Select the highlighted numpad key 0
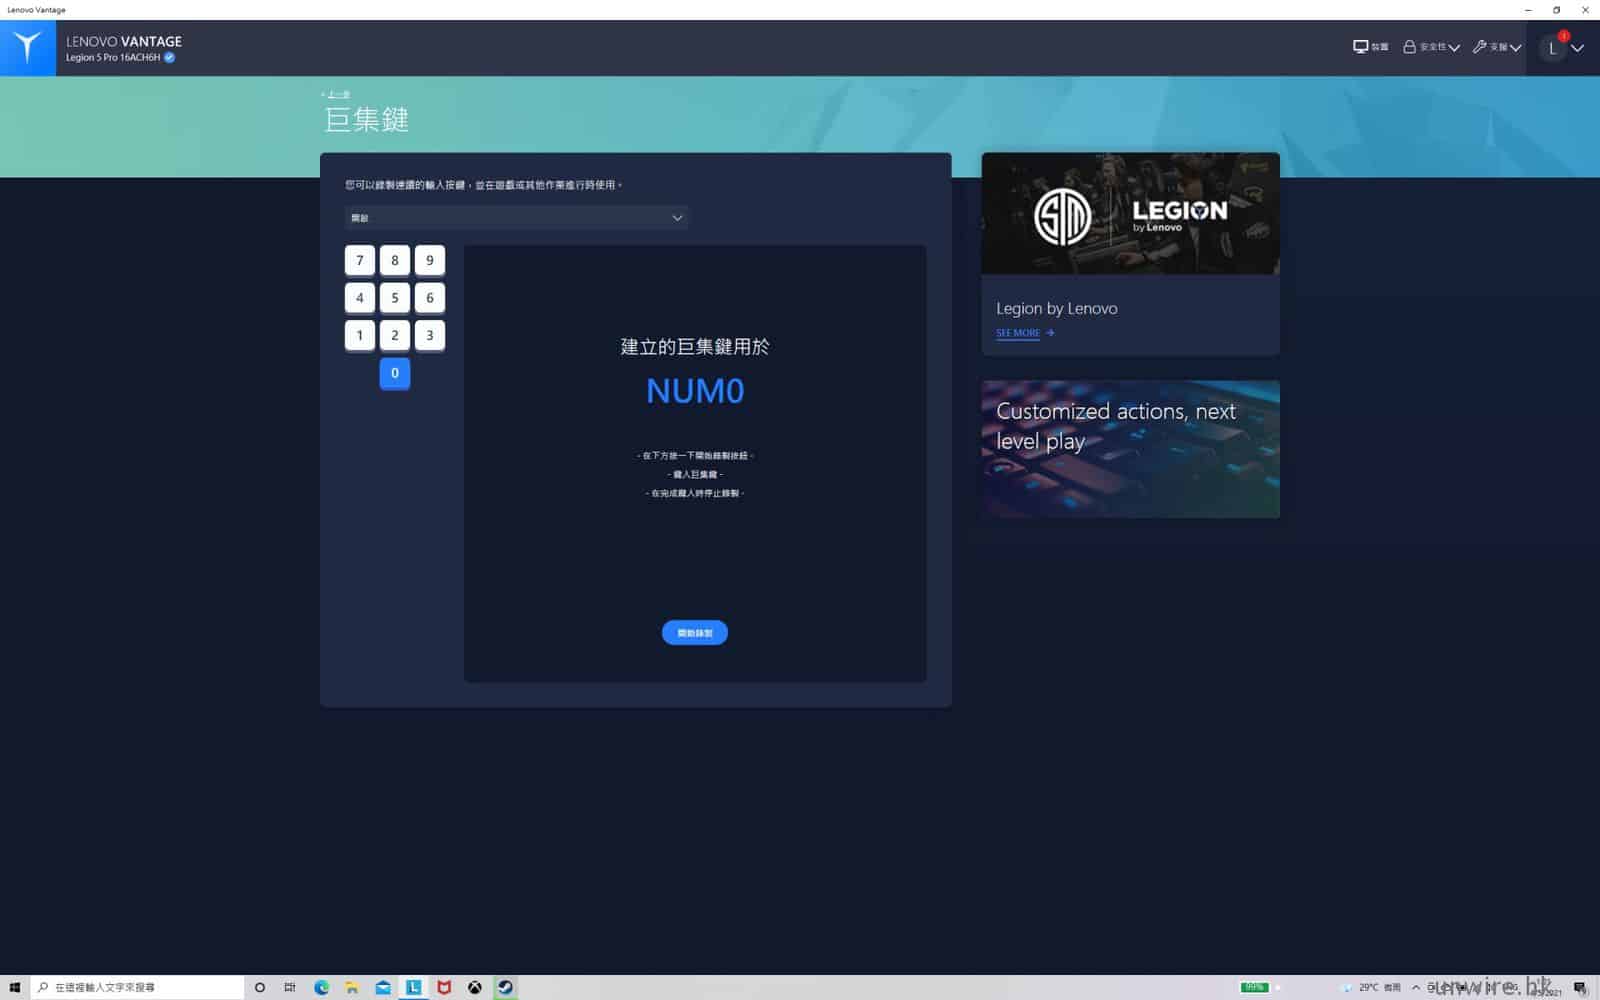Viewport: 1600px width, 1000px height. [395, 373]
